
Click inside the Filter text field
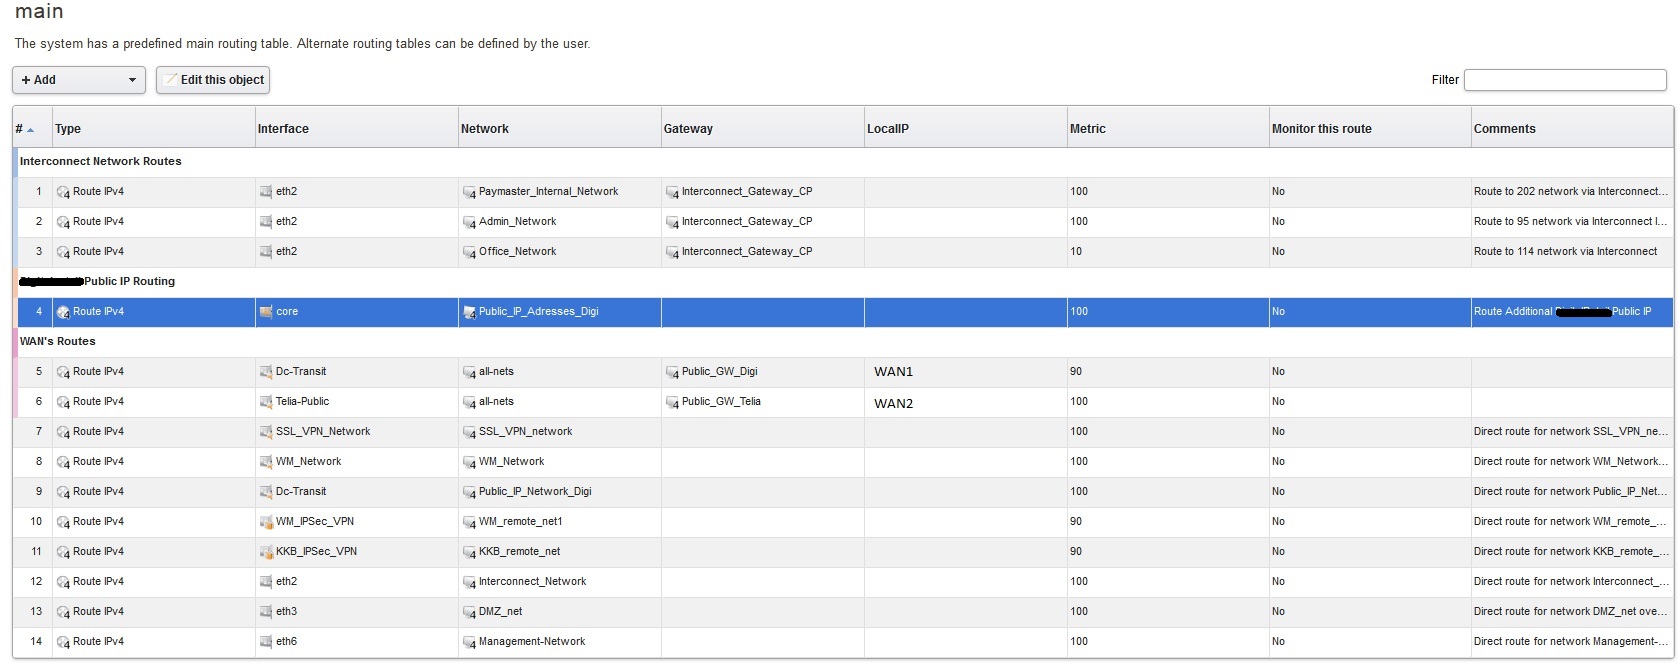[x=1564, y=80]
